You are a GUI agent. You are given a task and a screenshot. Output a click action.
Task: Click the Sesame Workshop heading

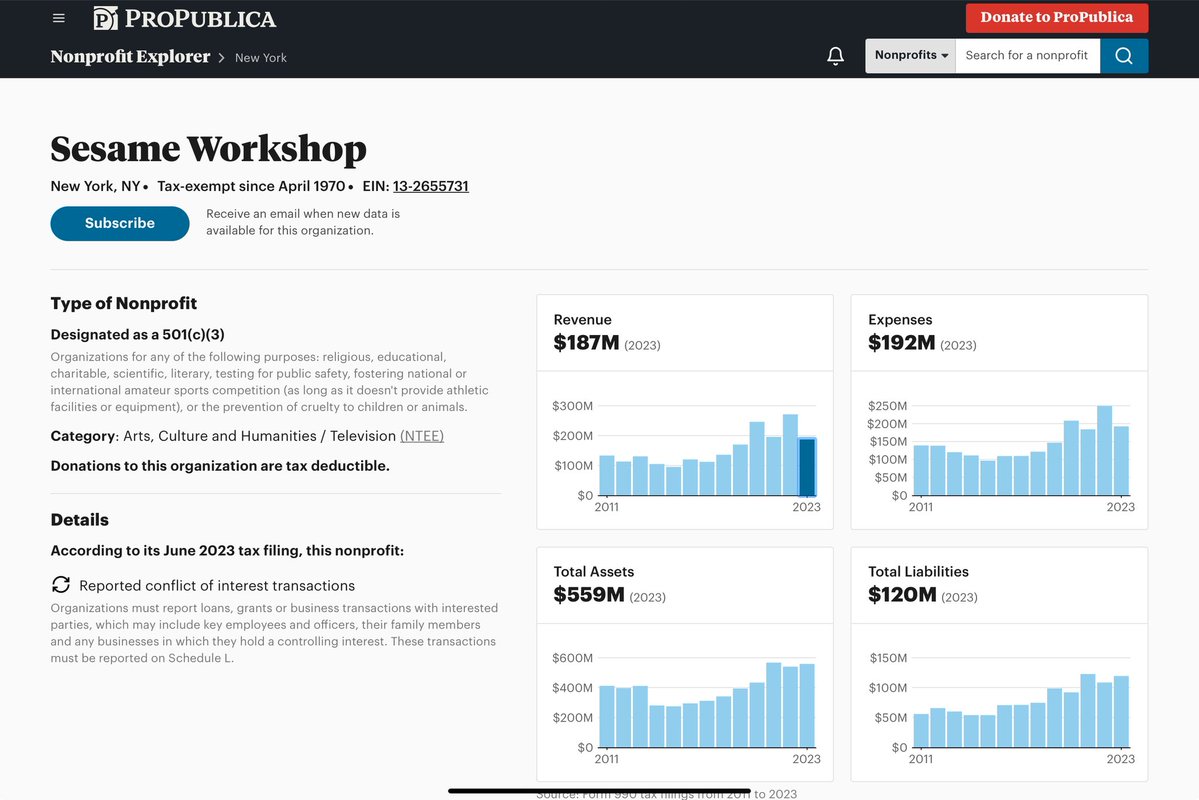pyautogui.click(x=209, y=149)
